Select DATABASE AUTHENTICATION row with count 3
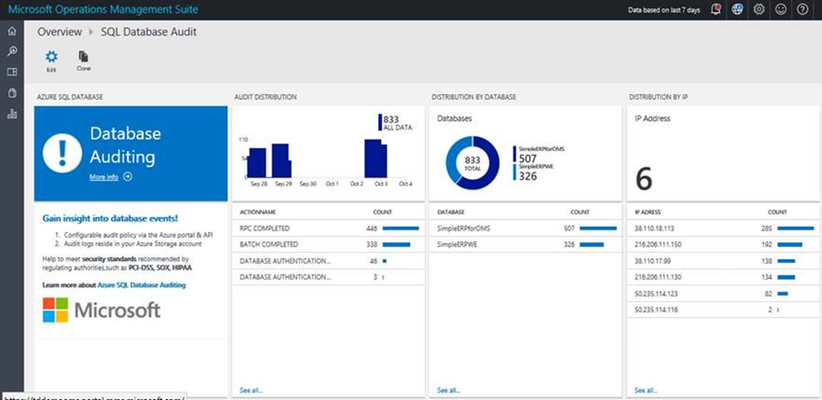Screen dimensions: 822x400 pyautogui.click(x=328, y=277)
